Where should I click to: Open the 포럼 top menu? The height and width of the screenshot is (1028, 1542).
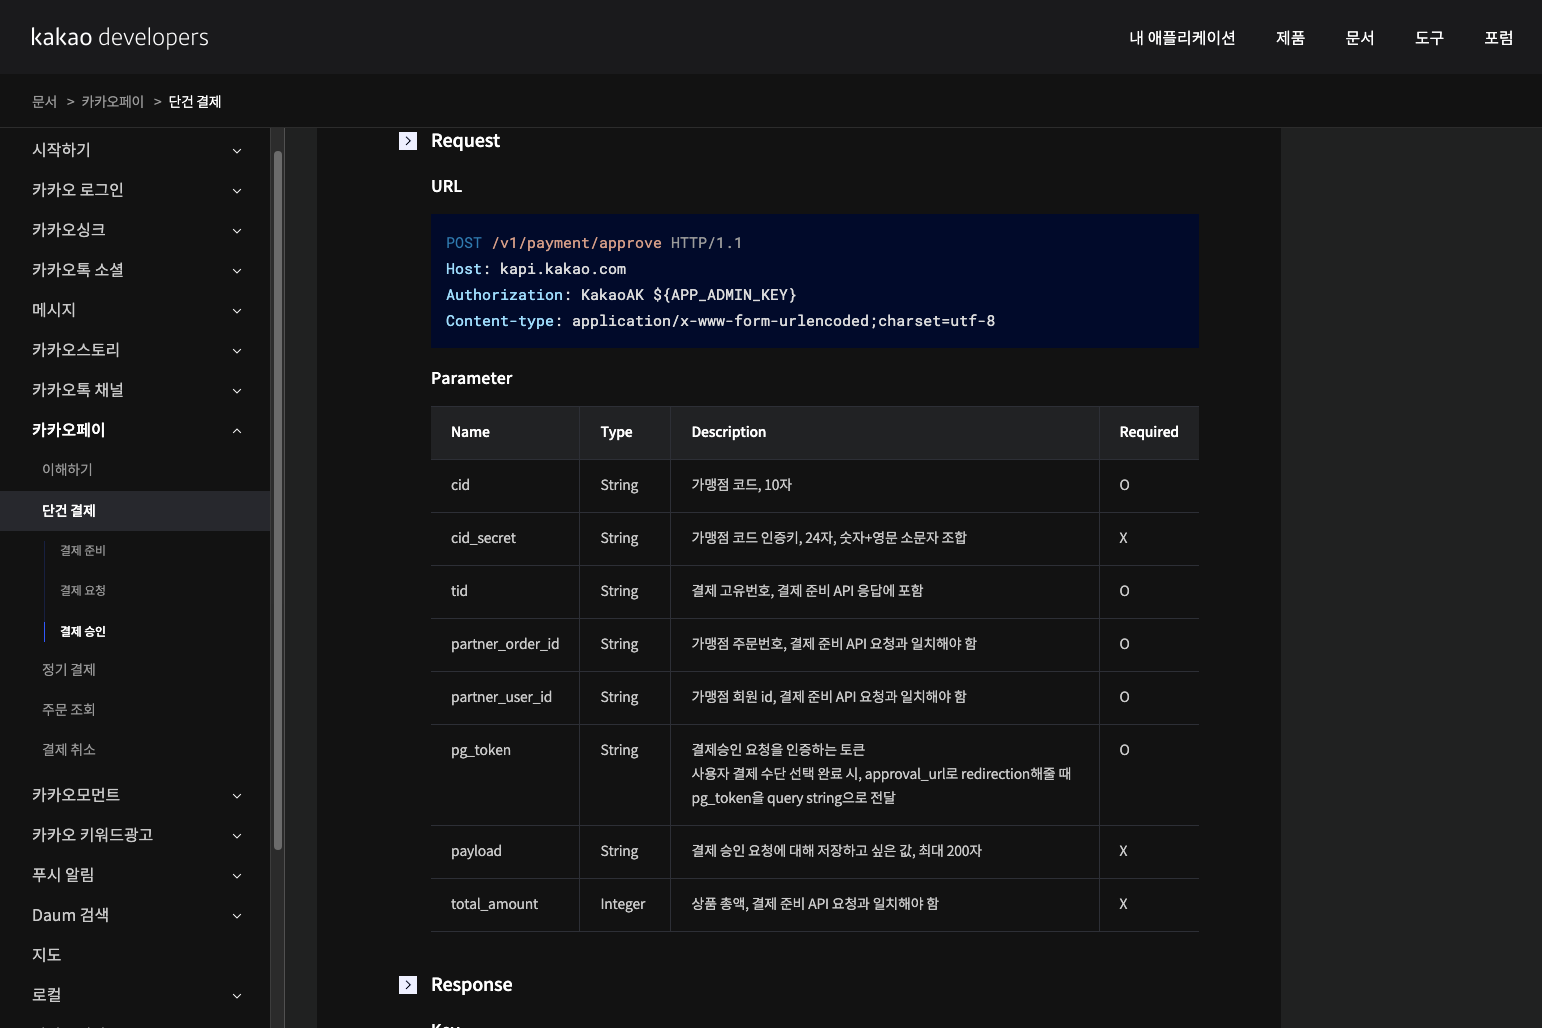coord(1498,38)
